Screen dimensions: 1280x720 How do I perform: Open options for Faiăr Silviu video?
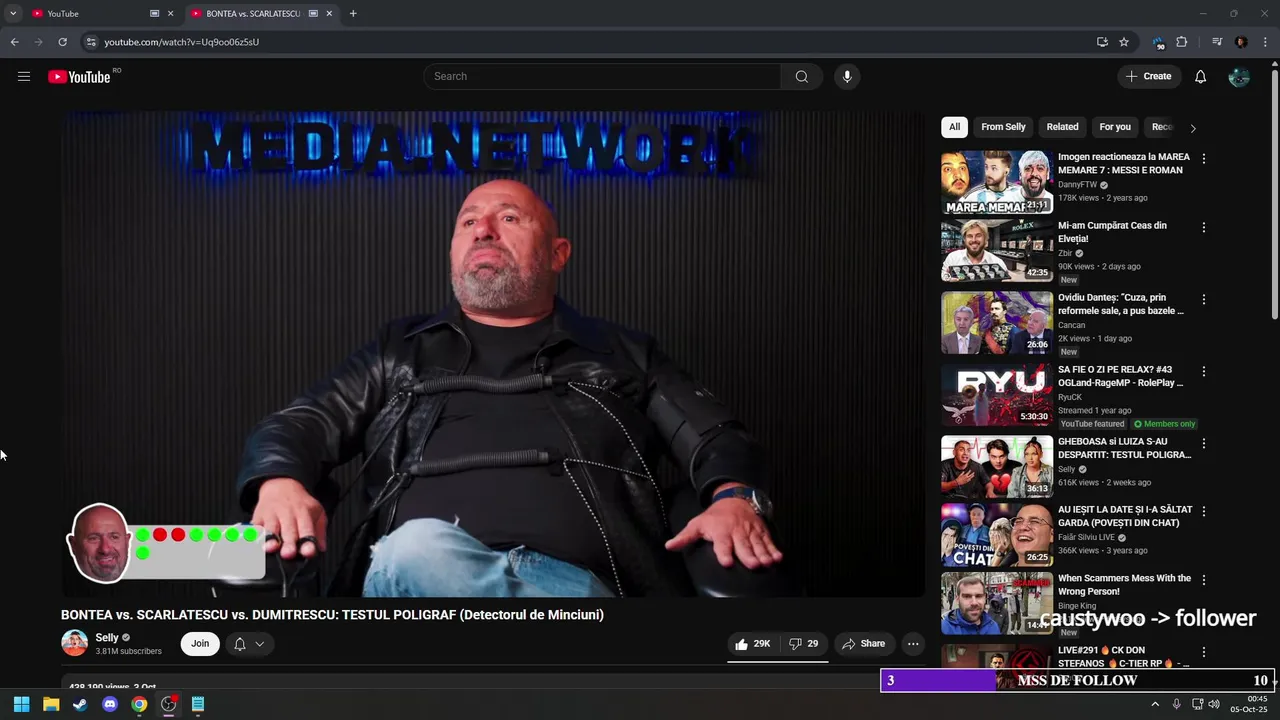coord(1203,511)
